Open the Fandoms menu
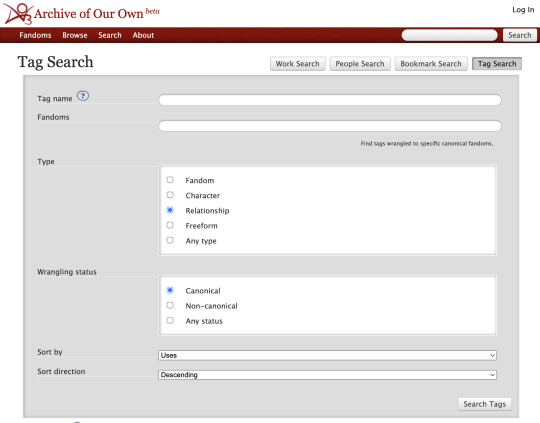The width and height of the screenshot is (540, 423). [x=35, y=35]
